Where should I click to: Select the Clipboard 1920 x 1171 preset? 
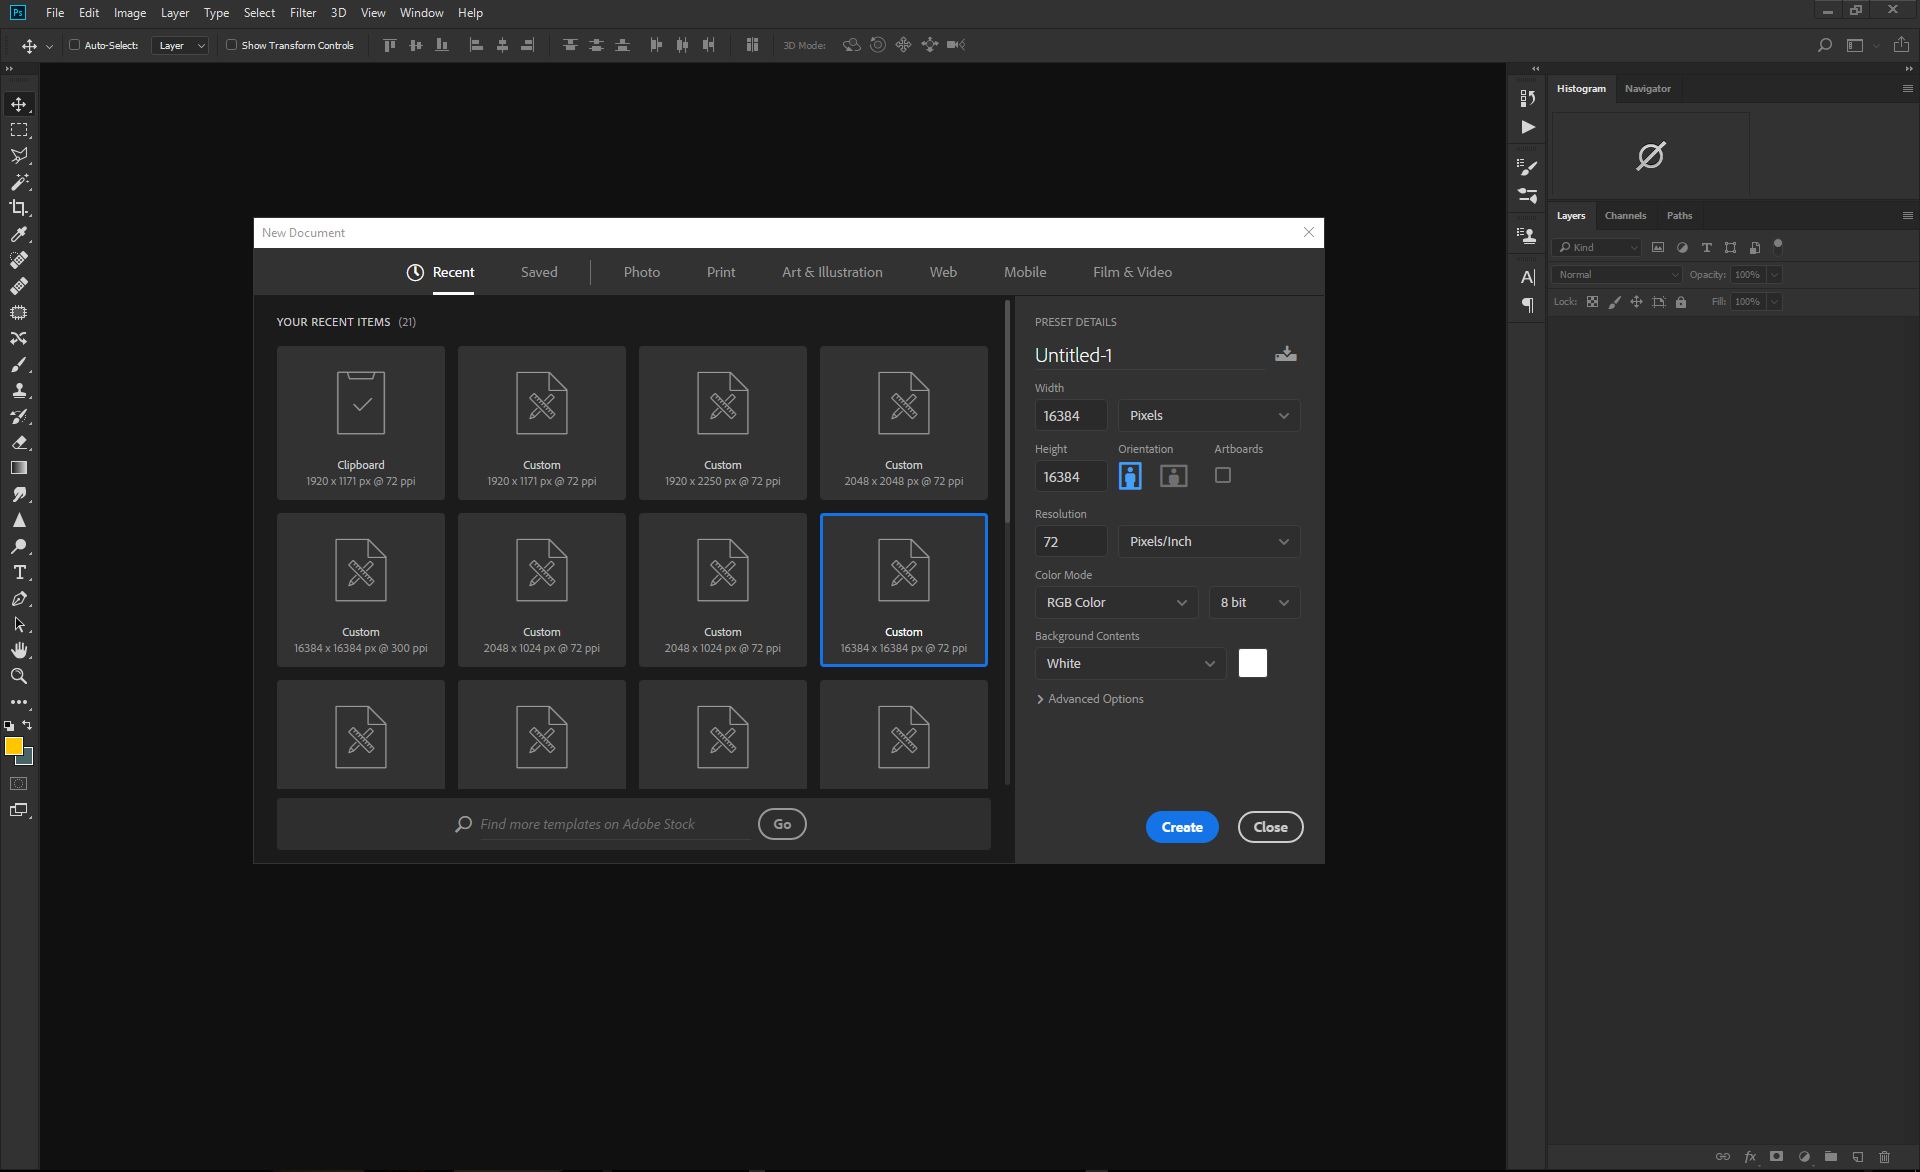pos(361,423)
